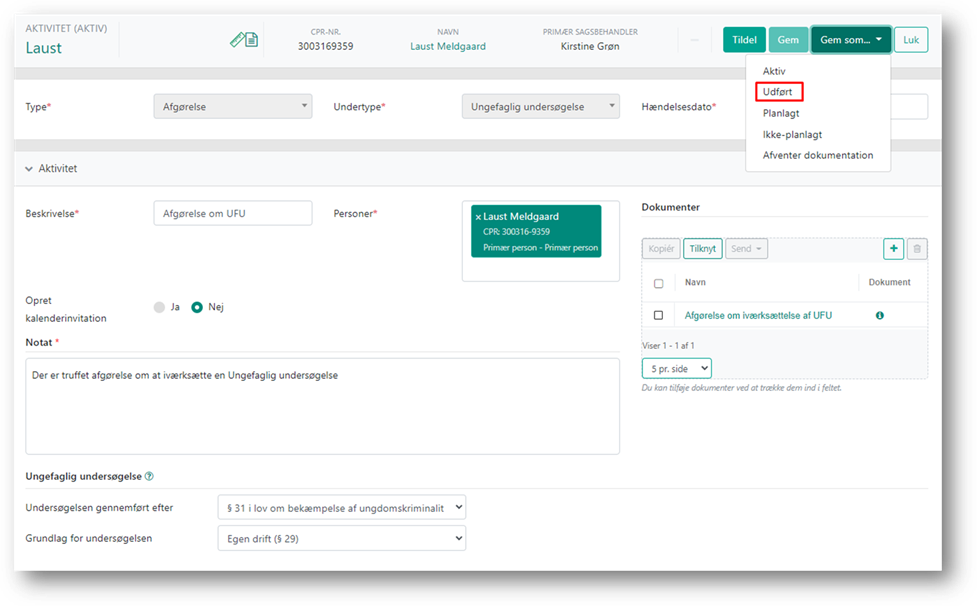Click the Send button's dropdown arrow
The height and width of the screenshot is (606, 977).
coord(758,248)
